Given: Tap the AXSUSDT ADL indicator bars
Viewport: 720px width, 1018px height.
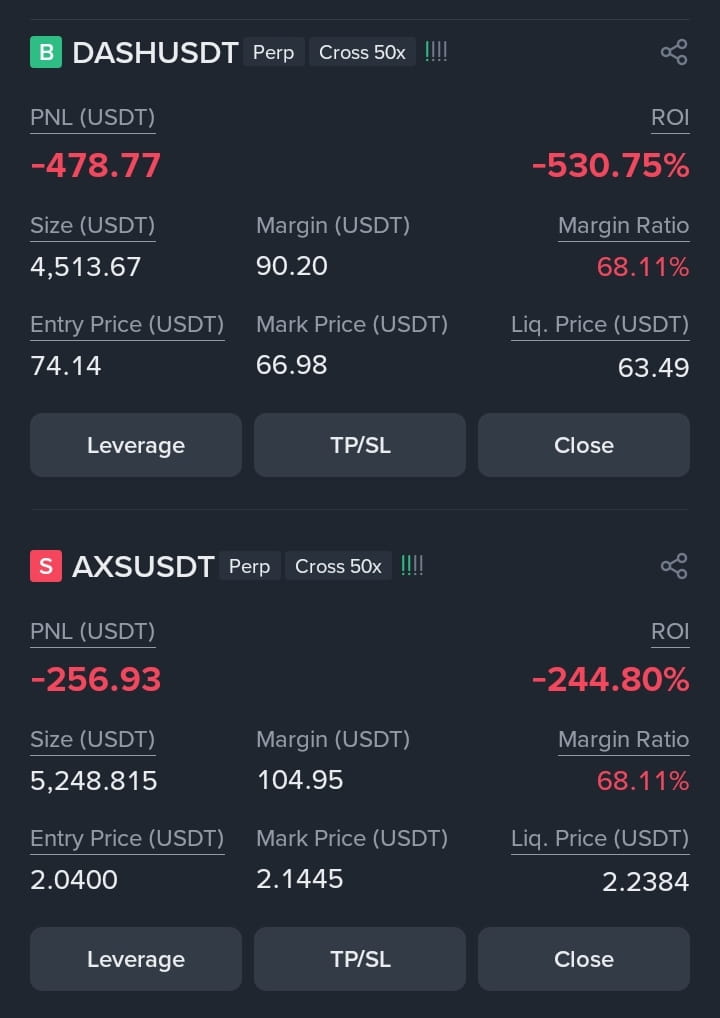Looking at the screenshot, I should tap(412, 565).
